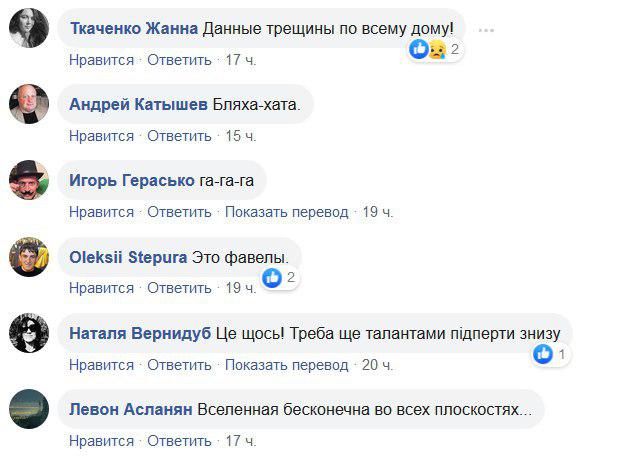Click Oleksii Stepura's profile avatar
Viewport: 632px width, 460px height.
29,257
